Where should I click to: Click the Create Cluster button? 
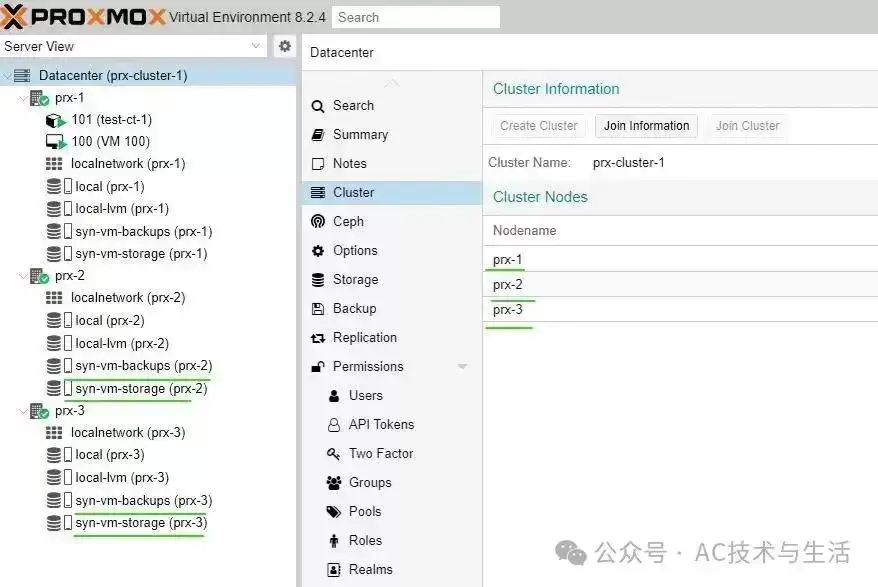539,126
